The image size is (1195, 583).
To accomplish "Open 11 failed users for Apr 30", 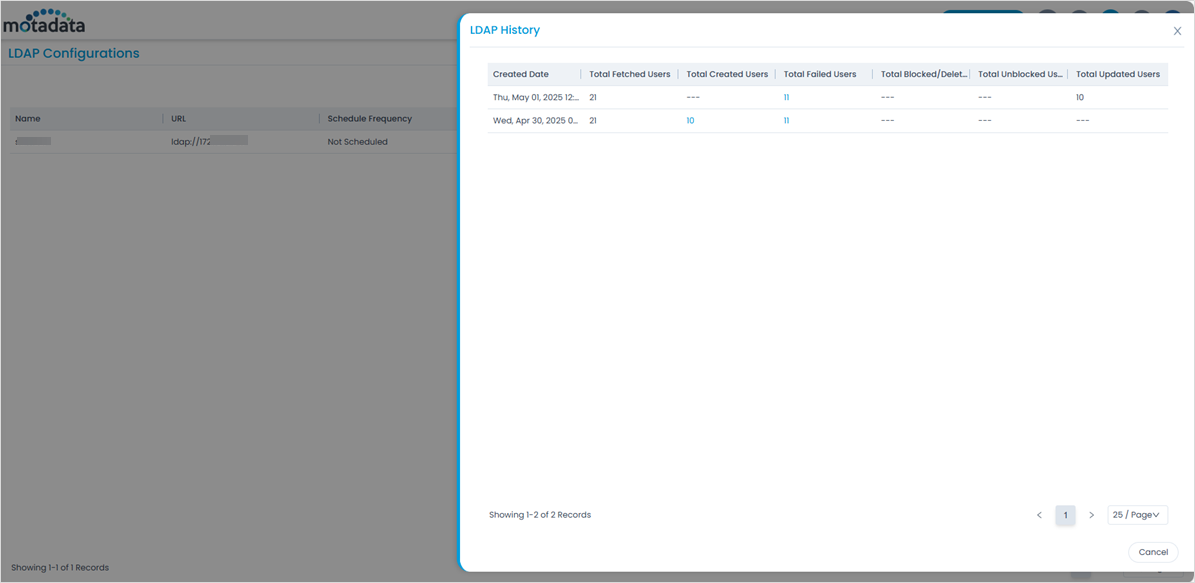I will [787, 120].
